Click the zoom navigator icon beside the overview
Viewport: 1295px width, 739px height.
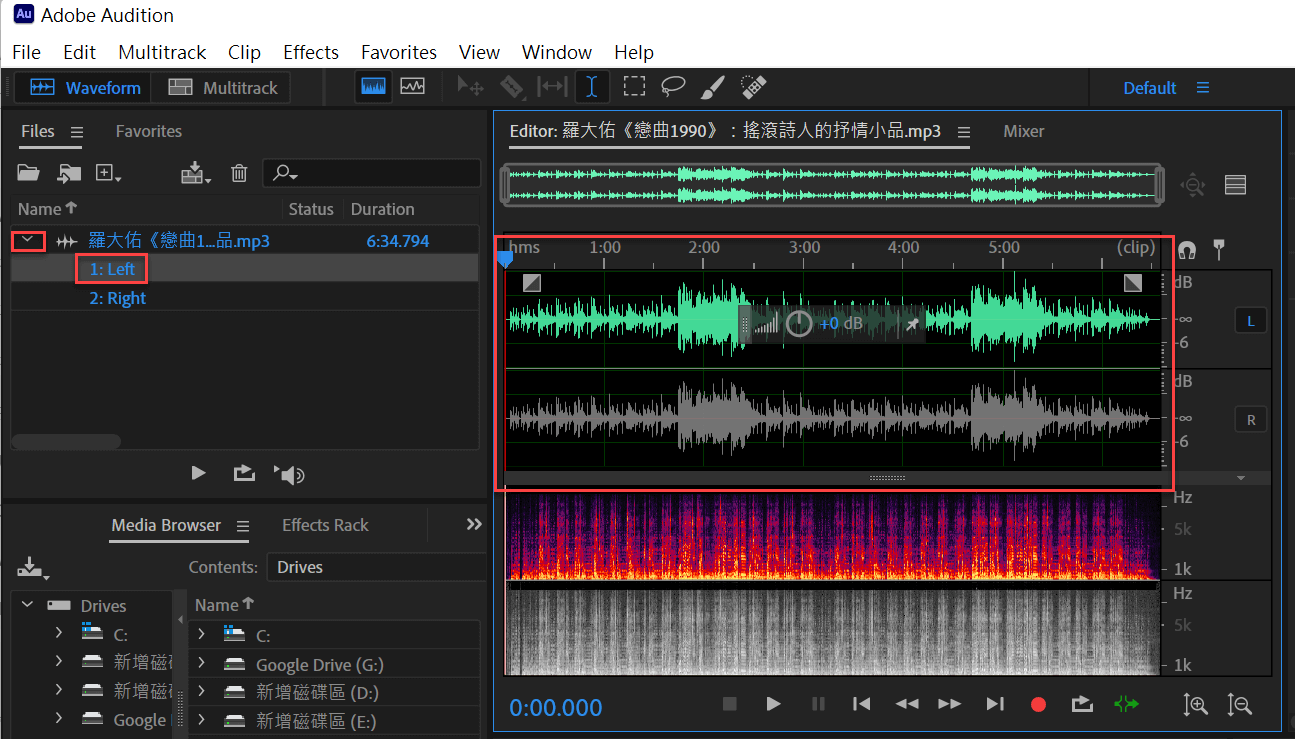point(1193,185)
